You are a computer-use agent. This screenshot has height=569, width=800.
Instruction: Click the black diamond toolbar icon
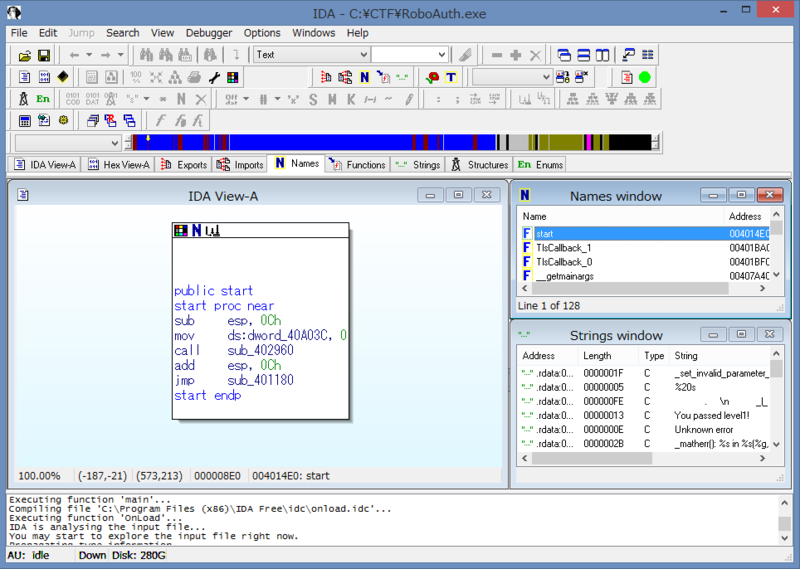coord(63,77)
